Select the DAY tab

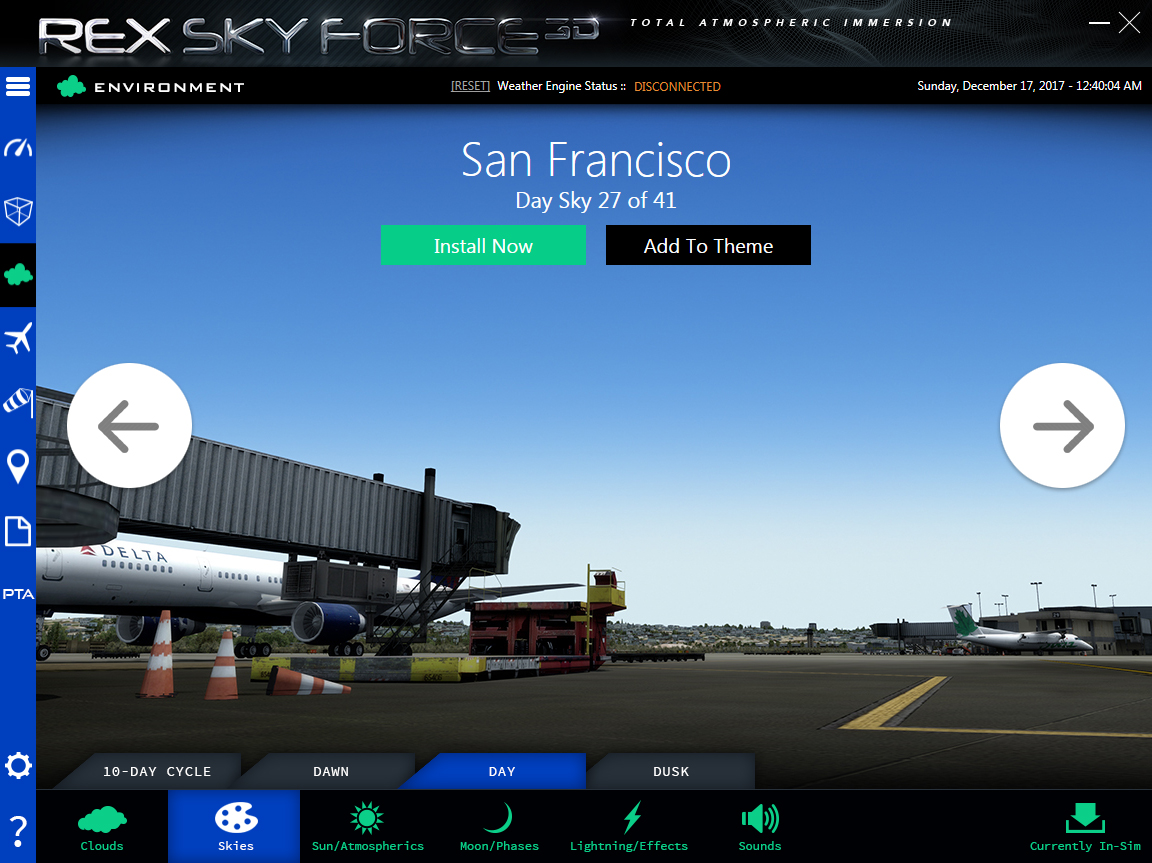(x=502, y=771)
